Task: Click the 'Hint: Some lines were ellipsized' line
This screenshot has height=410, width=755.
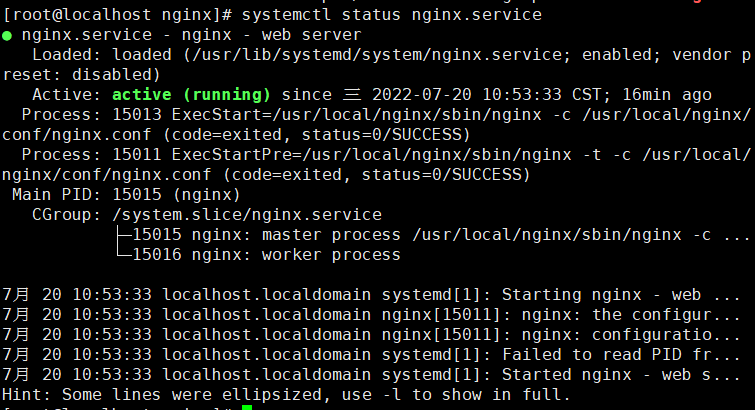Action: coord(286,395)
